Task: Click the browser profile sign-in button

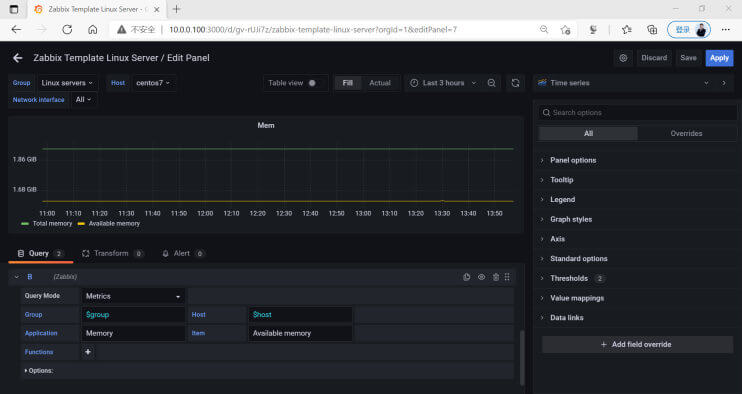Action: point(689,29)
